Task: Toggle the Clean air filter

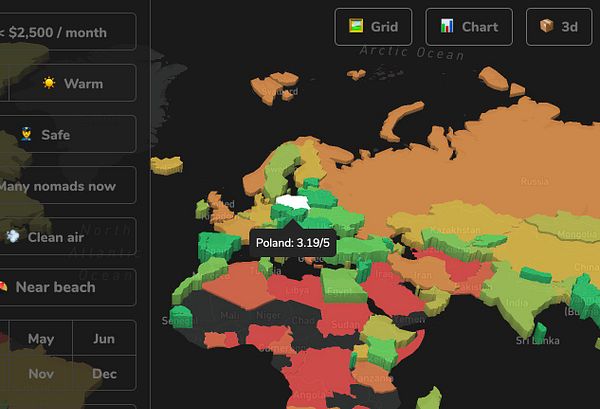Action: 68,236
